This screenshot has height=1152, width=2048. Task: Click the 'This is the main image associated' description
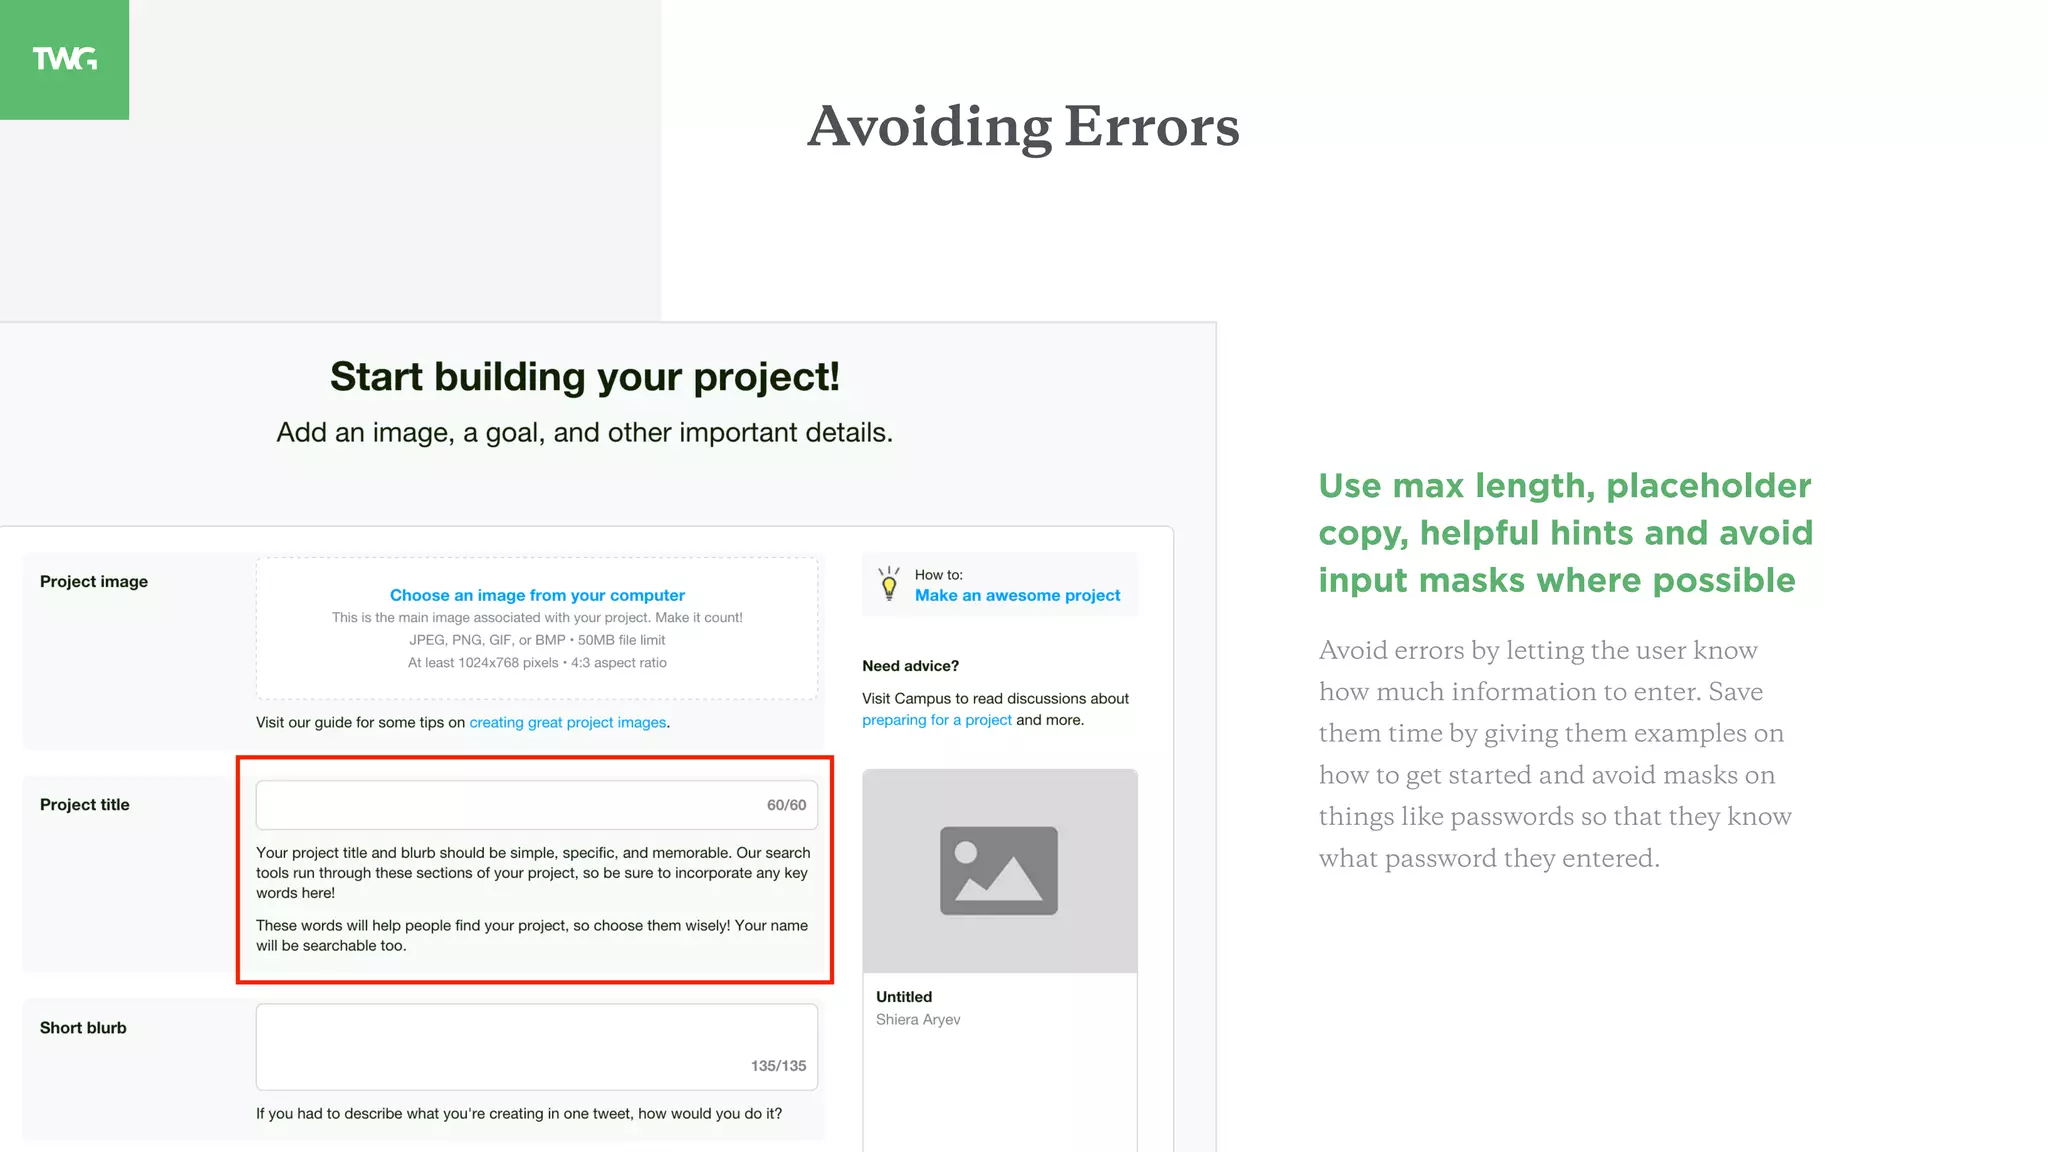coord(537,618)
